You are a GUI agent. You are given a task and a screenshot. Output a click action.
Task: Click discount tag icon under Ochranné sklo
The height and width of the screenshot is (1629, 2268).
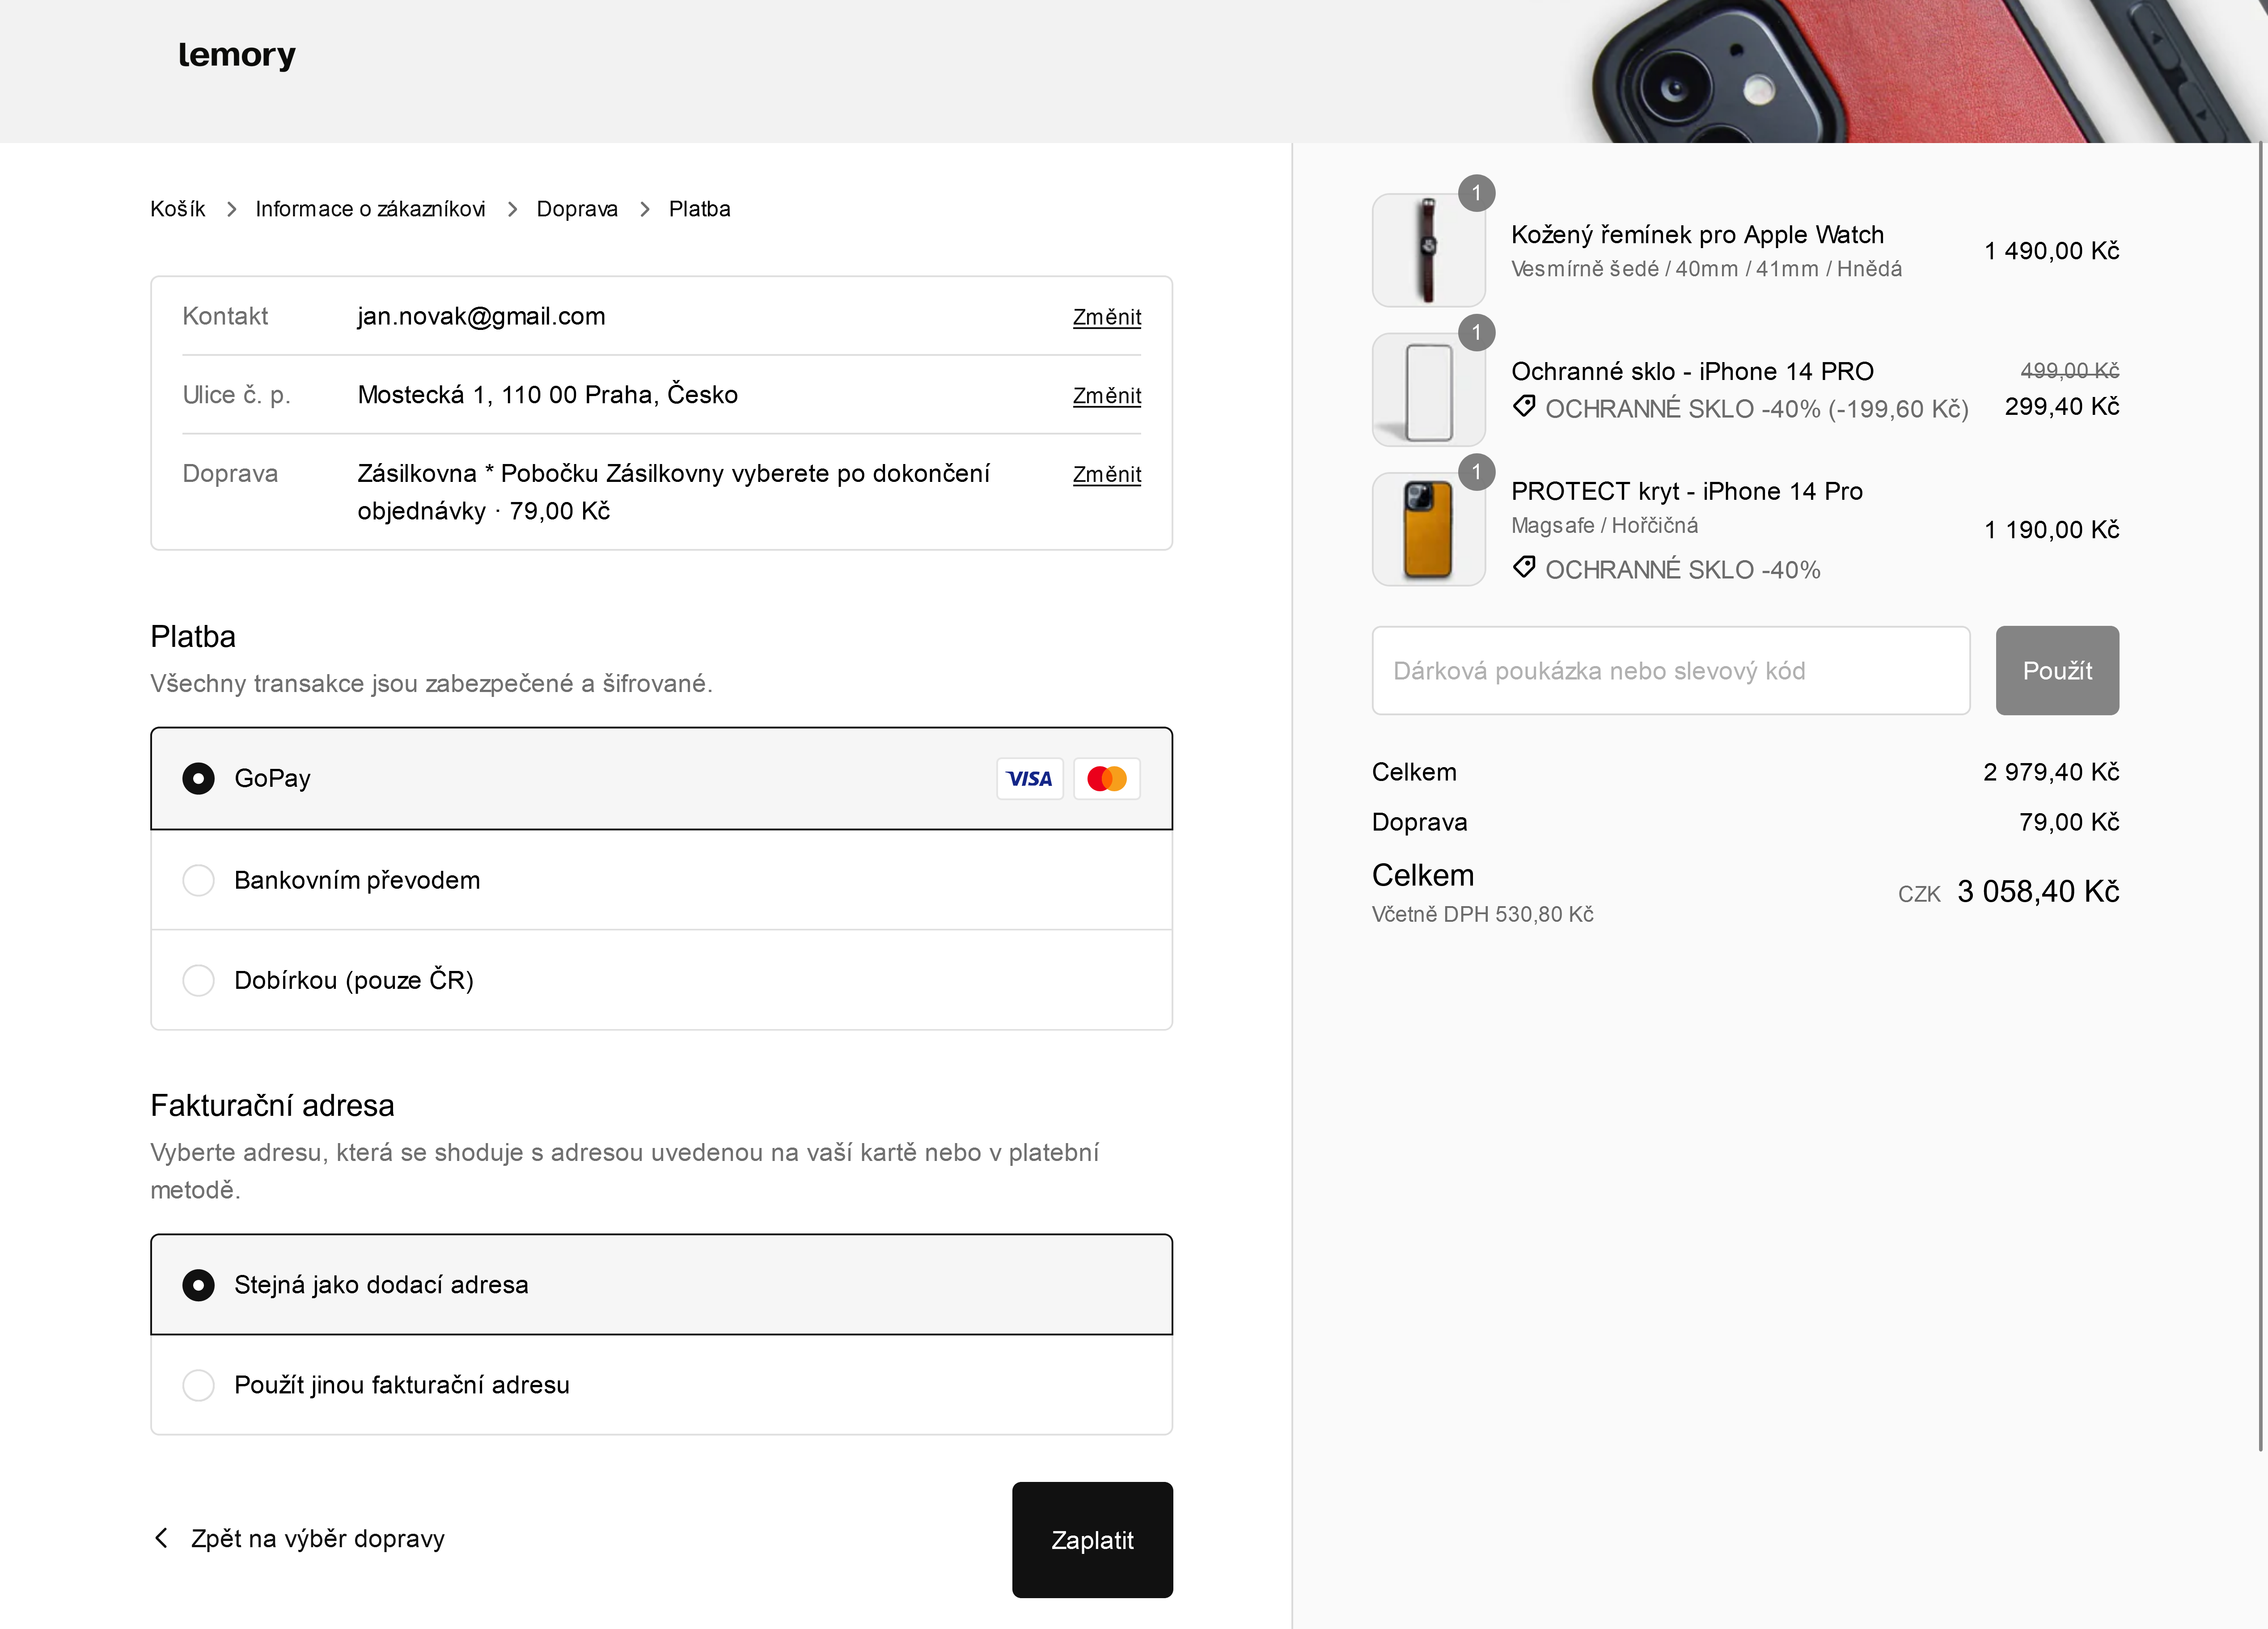[x=1523, y=406]
